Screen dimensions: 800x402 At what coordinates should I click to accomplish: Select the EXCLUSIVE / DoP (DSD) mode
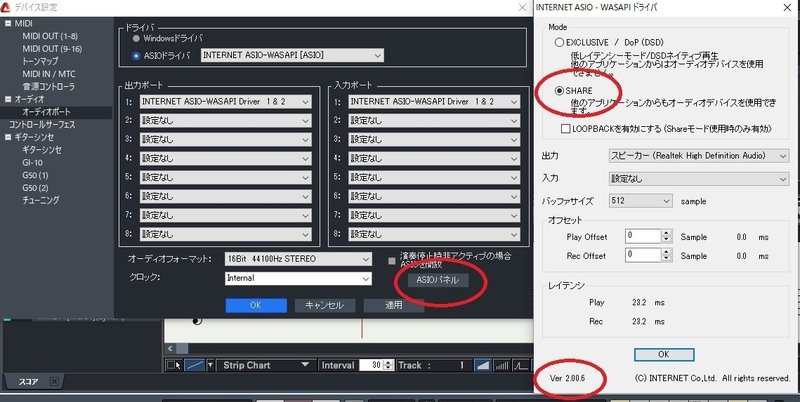pyautogui.click(x=559, y=42)
